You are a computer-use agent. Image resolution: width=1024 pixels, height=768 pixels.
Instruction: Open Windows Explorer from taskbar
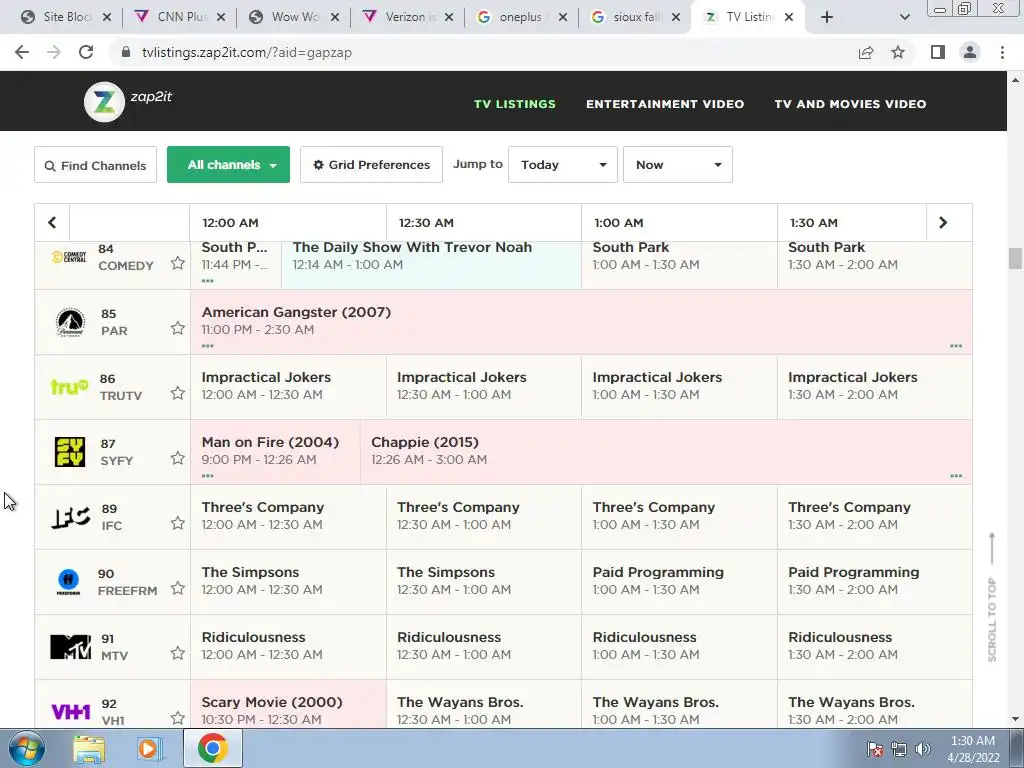point(89,748)
